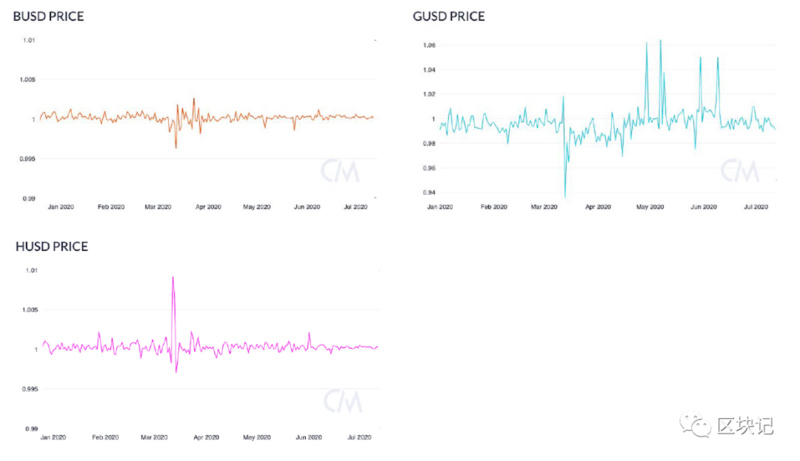
Task: Click Jun 2020 label on HUSD chart axis
Action: tap(308, 438)
